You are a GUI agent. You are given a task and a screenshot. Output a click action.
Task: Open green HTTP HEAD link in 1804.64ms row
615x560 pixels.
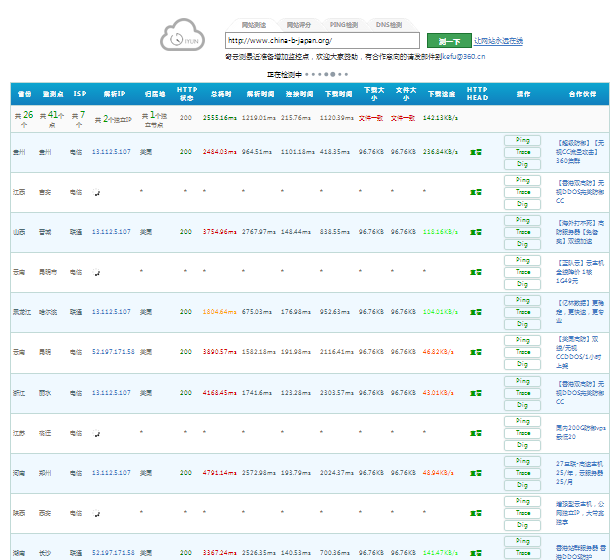tap(476, 312)
